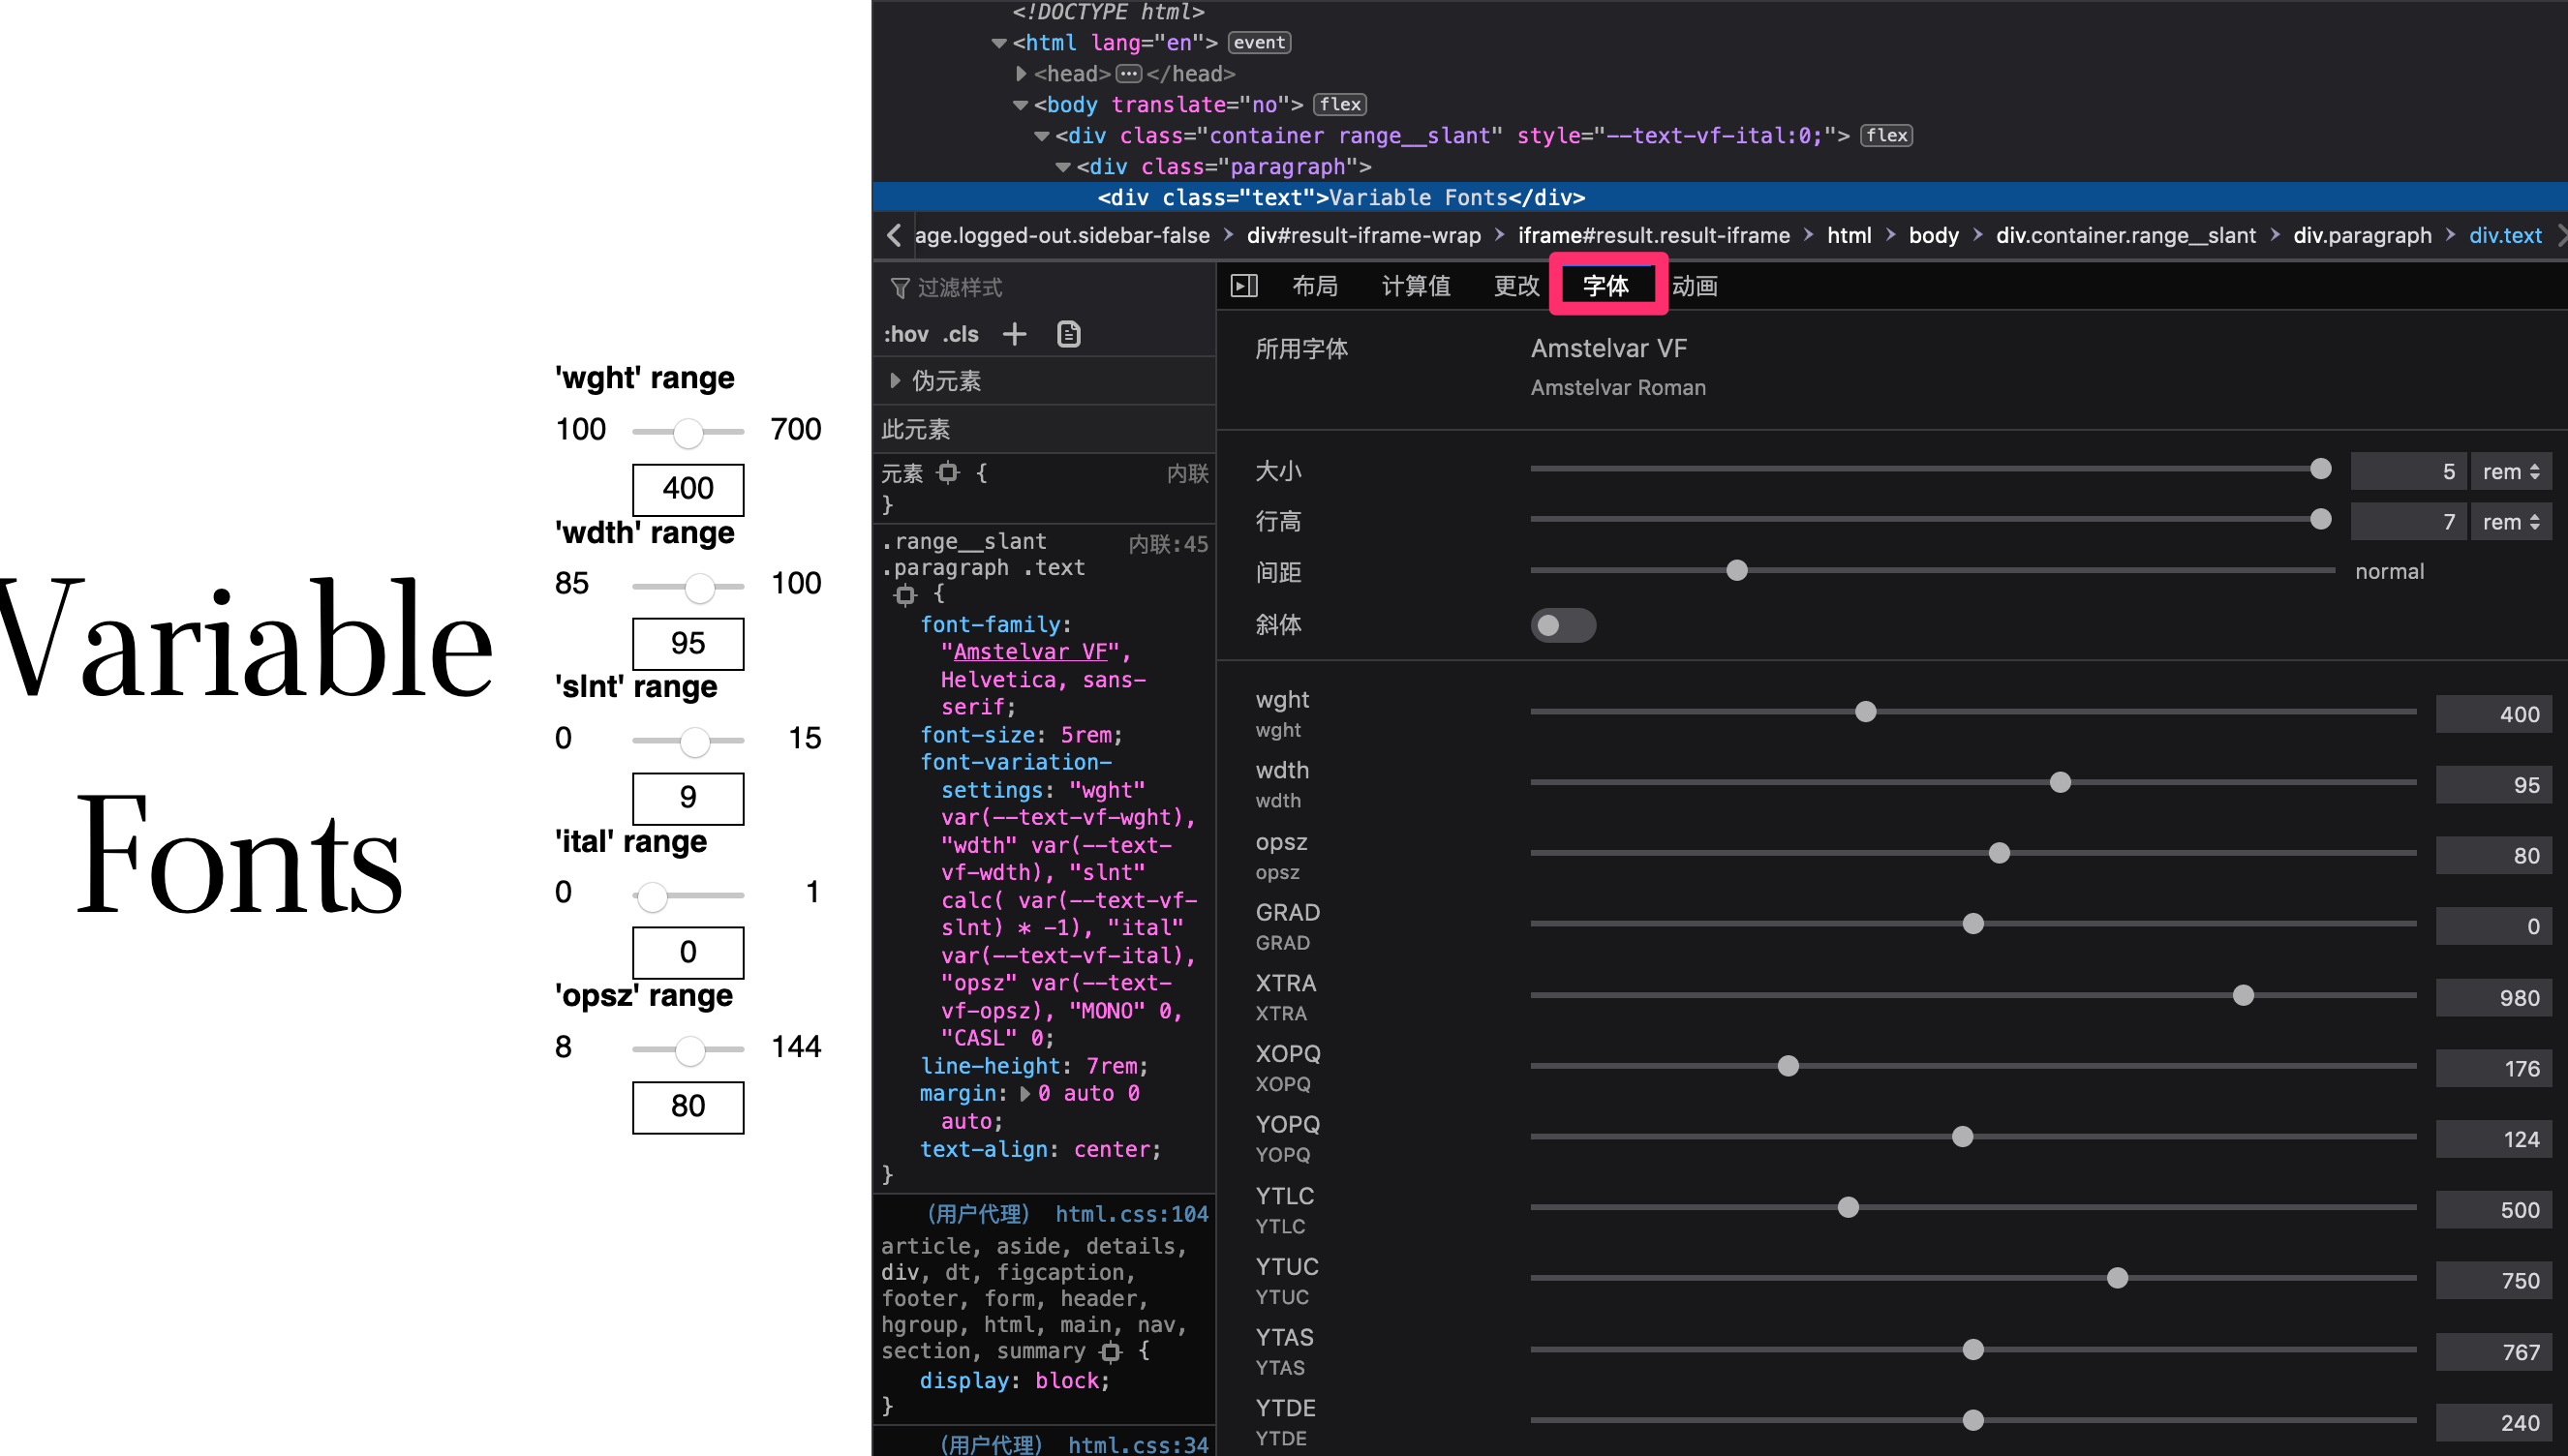Viewport: 2568px width, 1456px height.
Task: Switch to the 计算值 tab
Action: point(1415,286)
